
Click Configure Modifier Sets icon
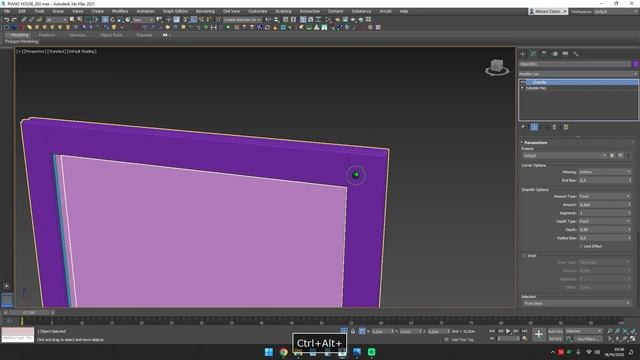click(x=566, y=127)
